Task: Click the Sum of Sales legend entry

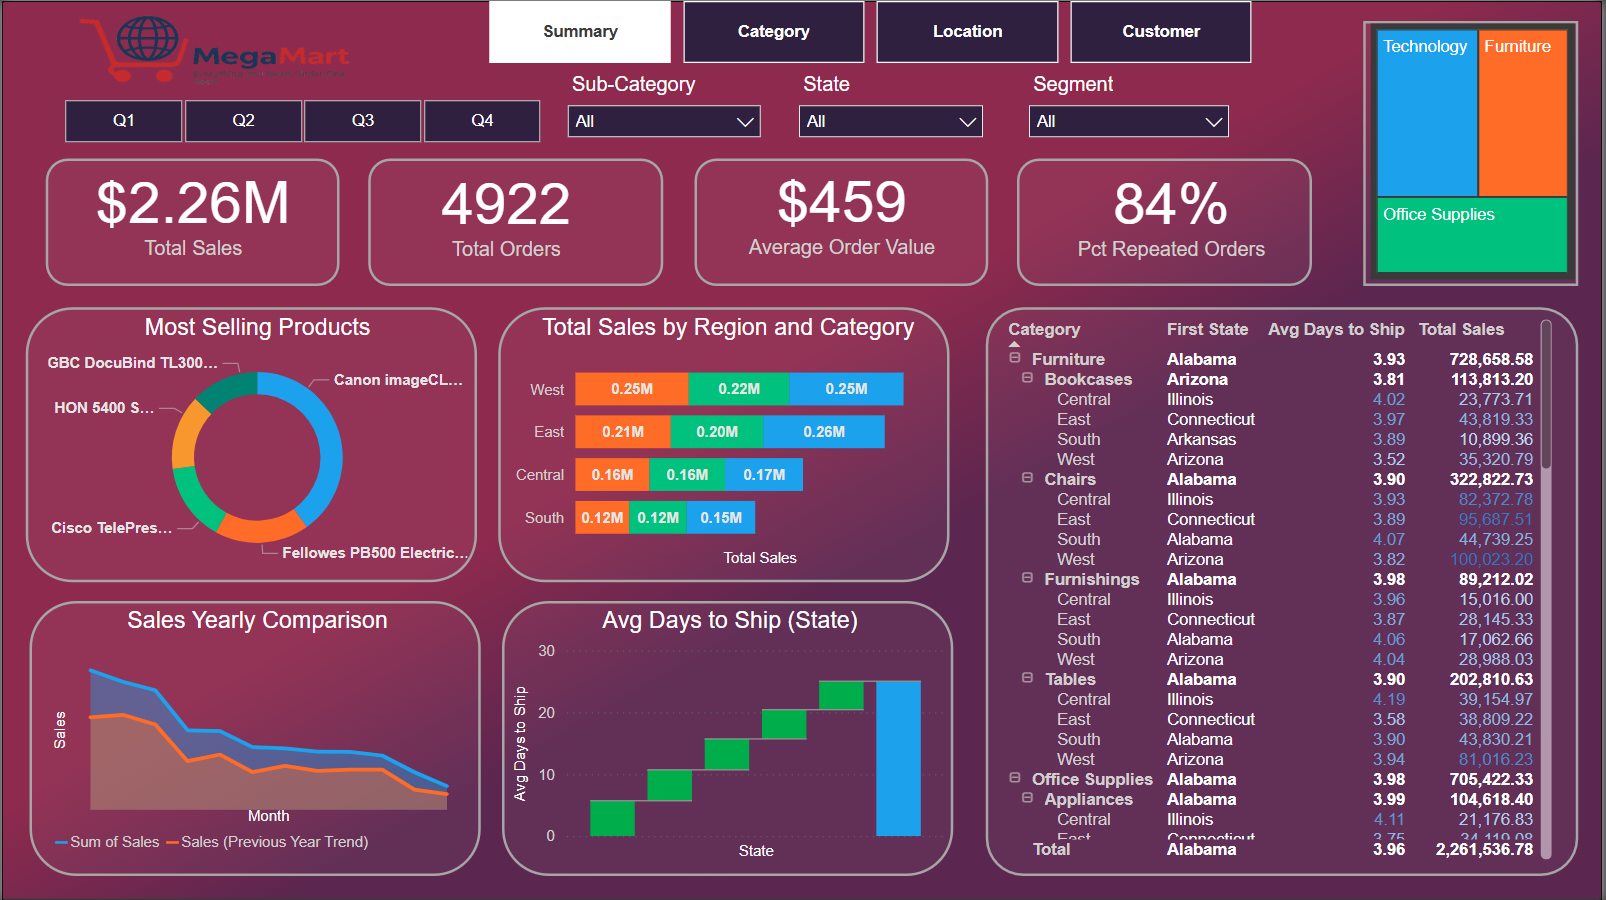Action: tap(110, 842)
